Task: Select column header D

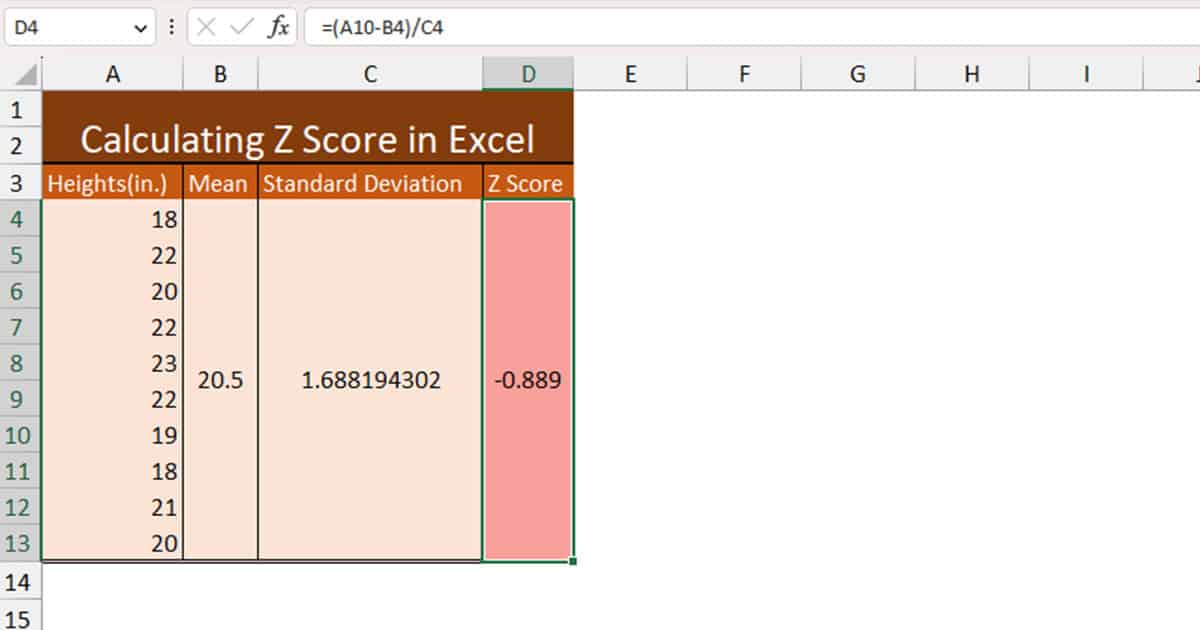Action: (528, 73)
